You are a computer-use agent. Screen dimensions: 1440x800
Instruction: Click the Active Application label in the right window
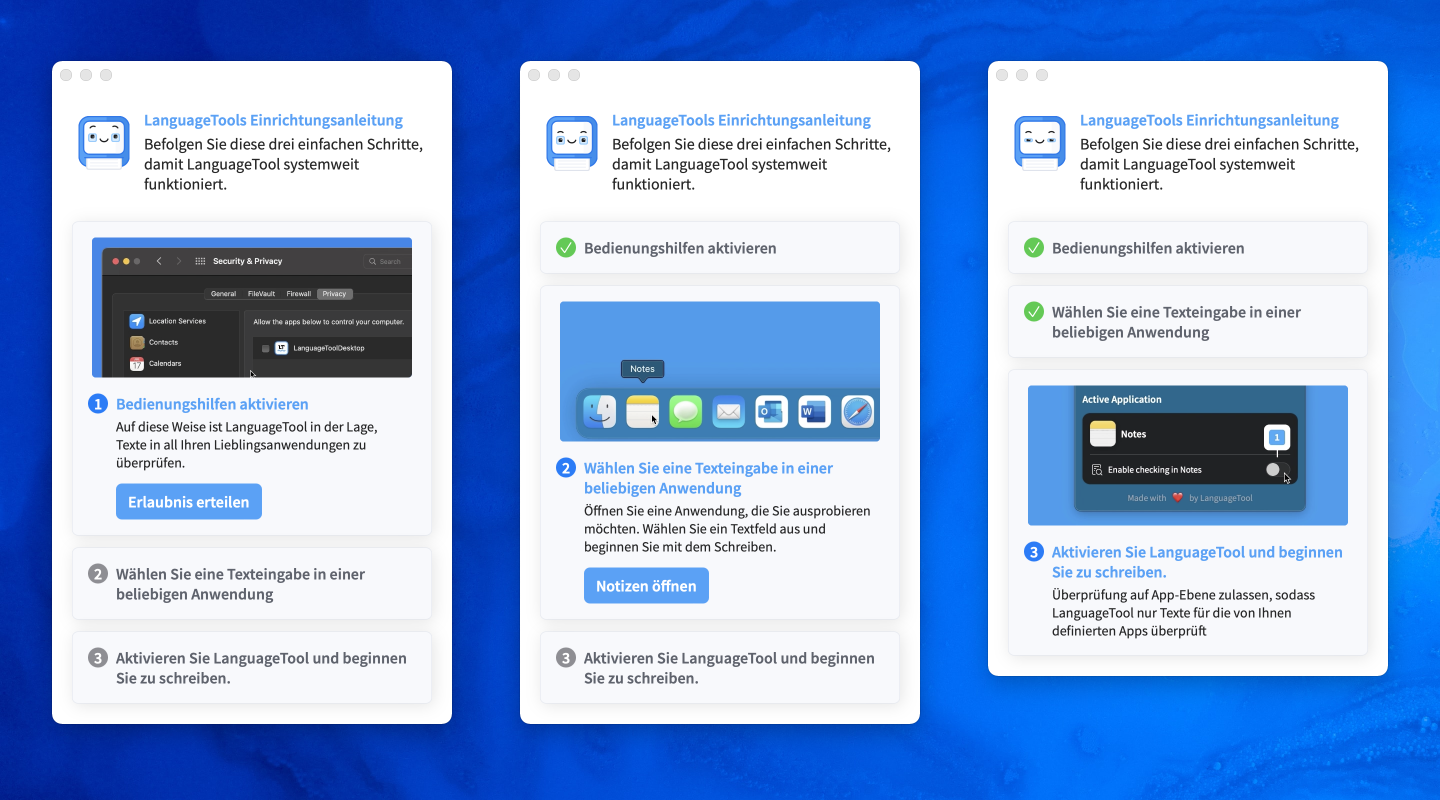1122,399
